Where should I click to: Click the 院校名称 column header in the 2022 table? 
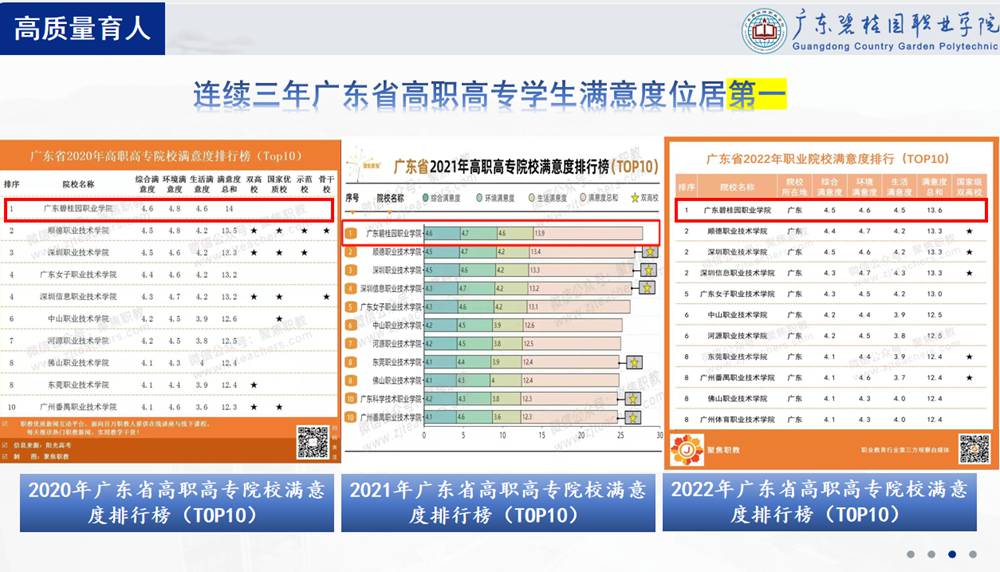point(737,187)
